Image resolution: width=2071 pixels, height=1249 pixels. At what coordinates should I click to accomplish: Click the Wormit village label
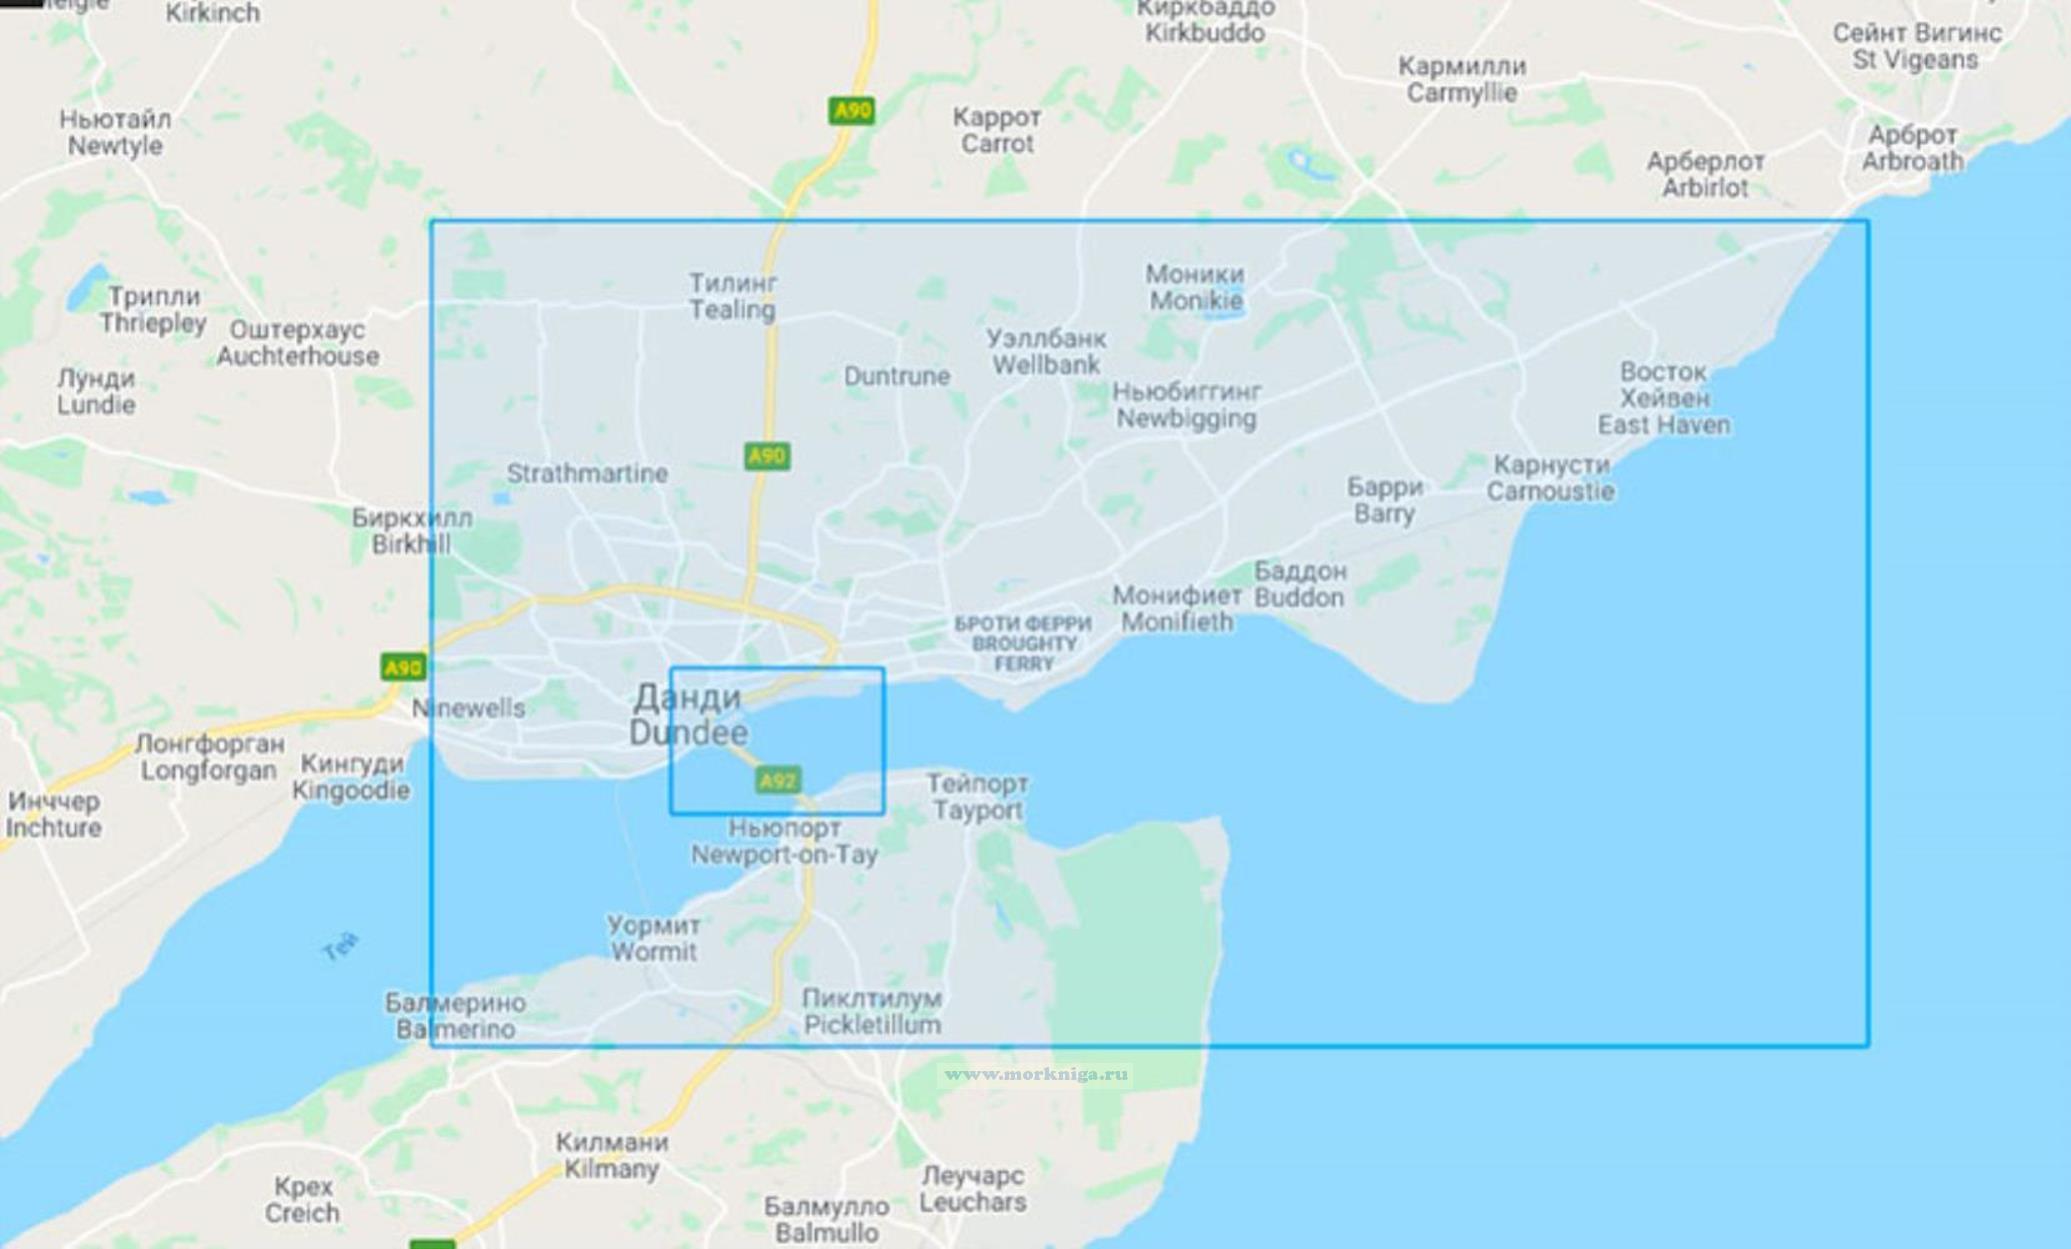654,938
